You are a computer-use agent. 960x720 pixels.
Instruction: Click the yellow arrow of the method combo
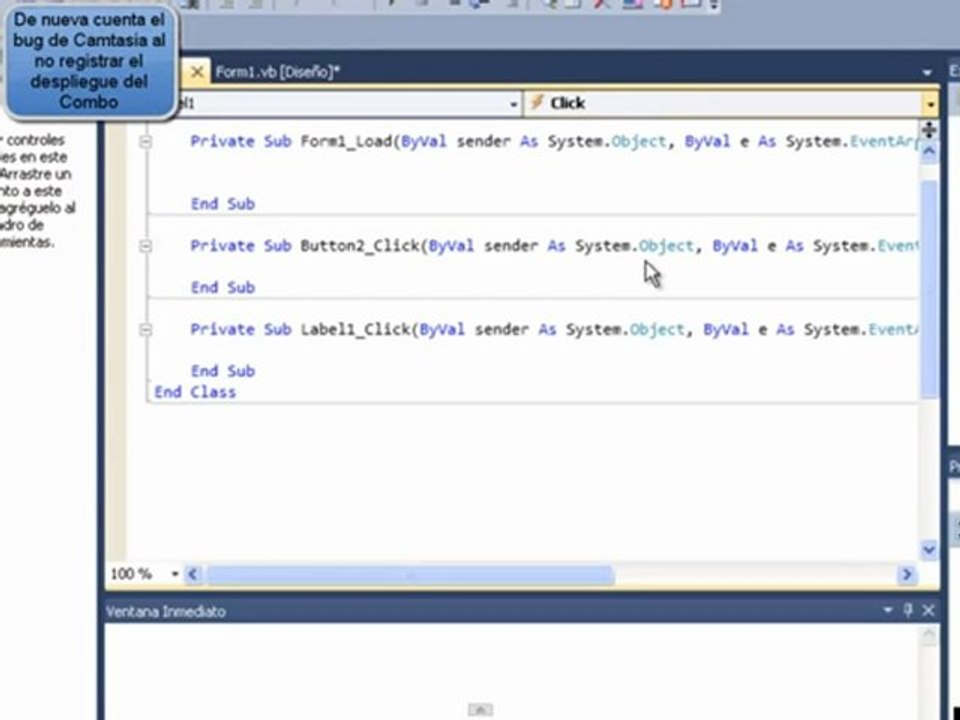931,105
